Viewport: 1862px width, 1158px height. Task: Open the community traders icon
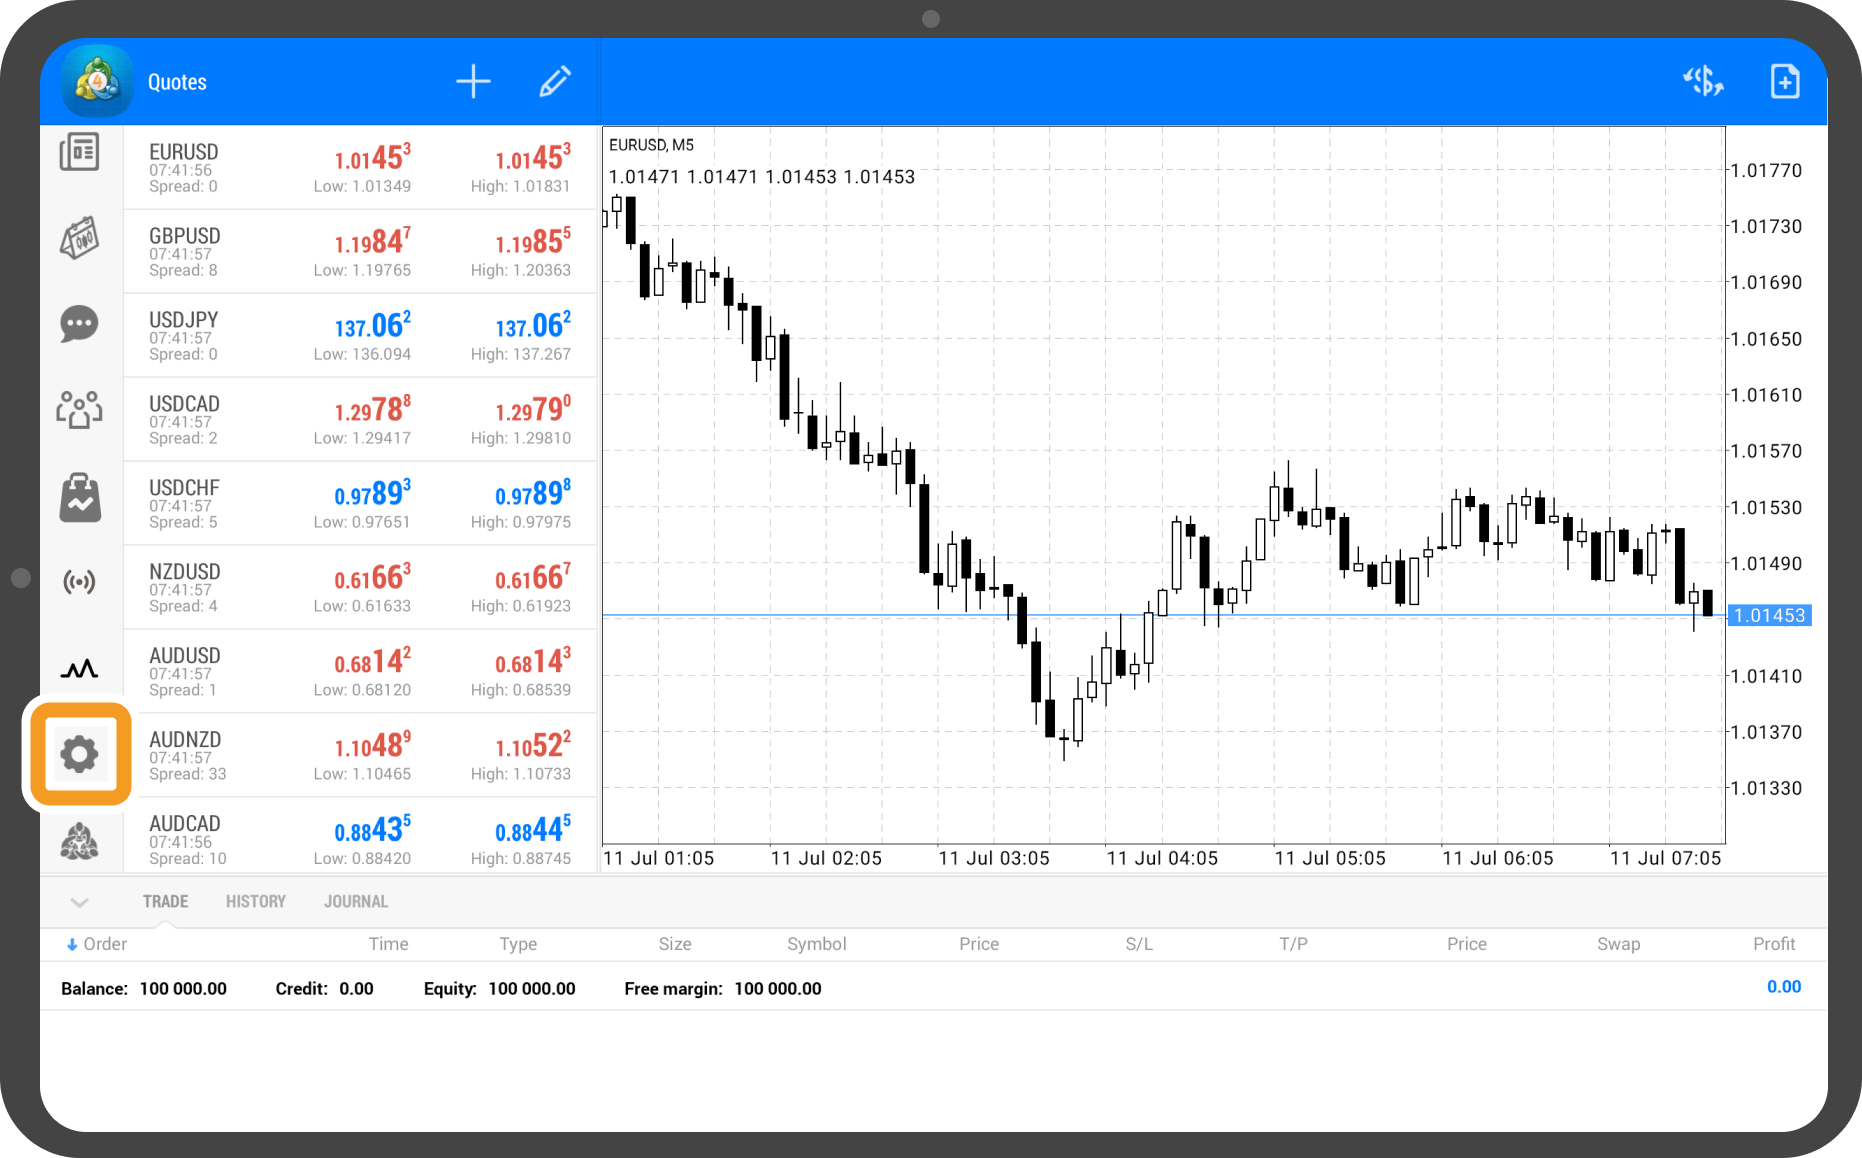tap(79, 410)
